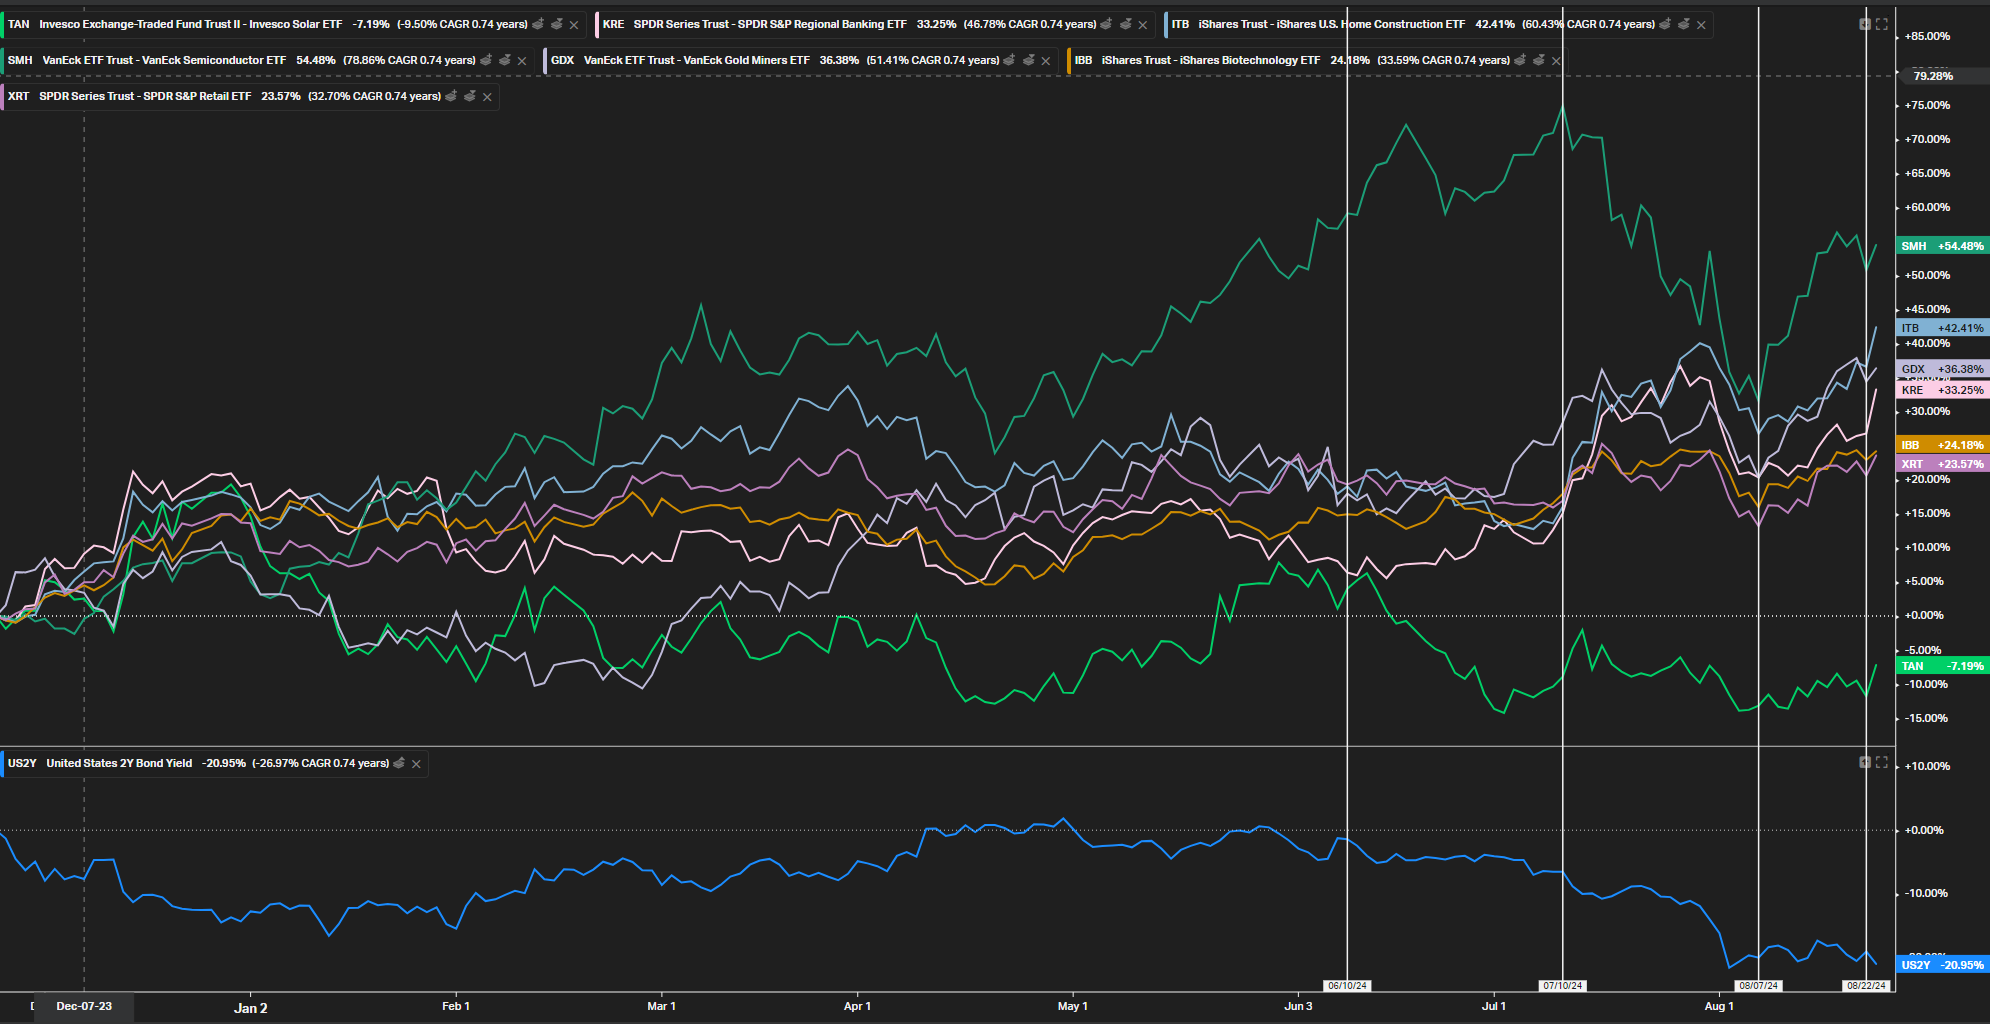This screenshot has width=1990, height=1024.
Task: Click the Dec-07-23 crosshair date label
Action: click(x=84, y=1006)
